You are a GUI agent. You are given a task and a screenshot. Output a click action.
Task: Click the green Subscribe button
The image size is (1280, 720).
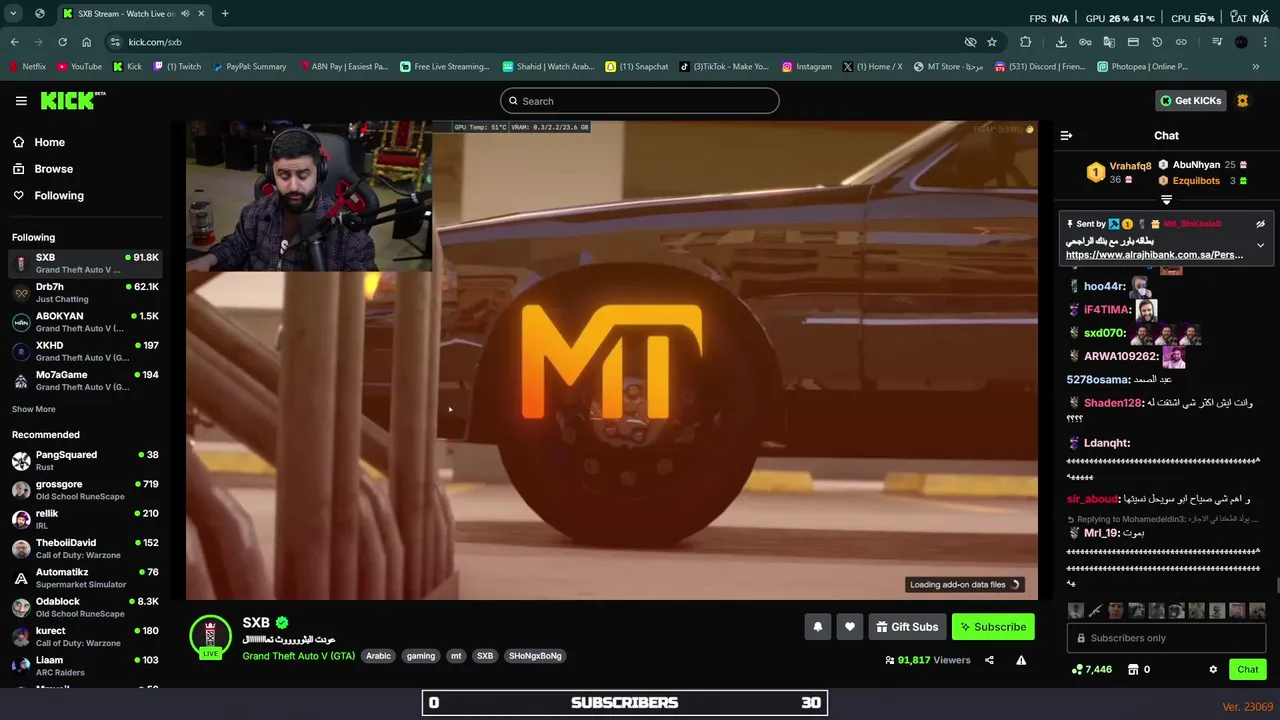click(x=993, y=627)
